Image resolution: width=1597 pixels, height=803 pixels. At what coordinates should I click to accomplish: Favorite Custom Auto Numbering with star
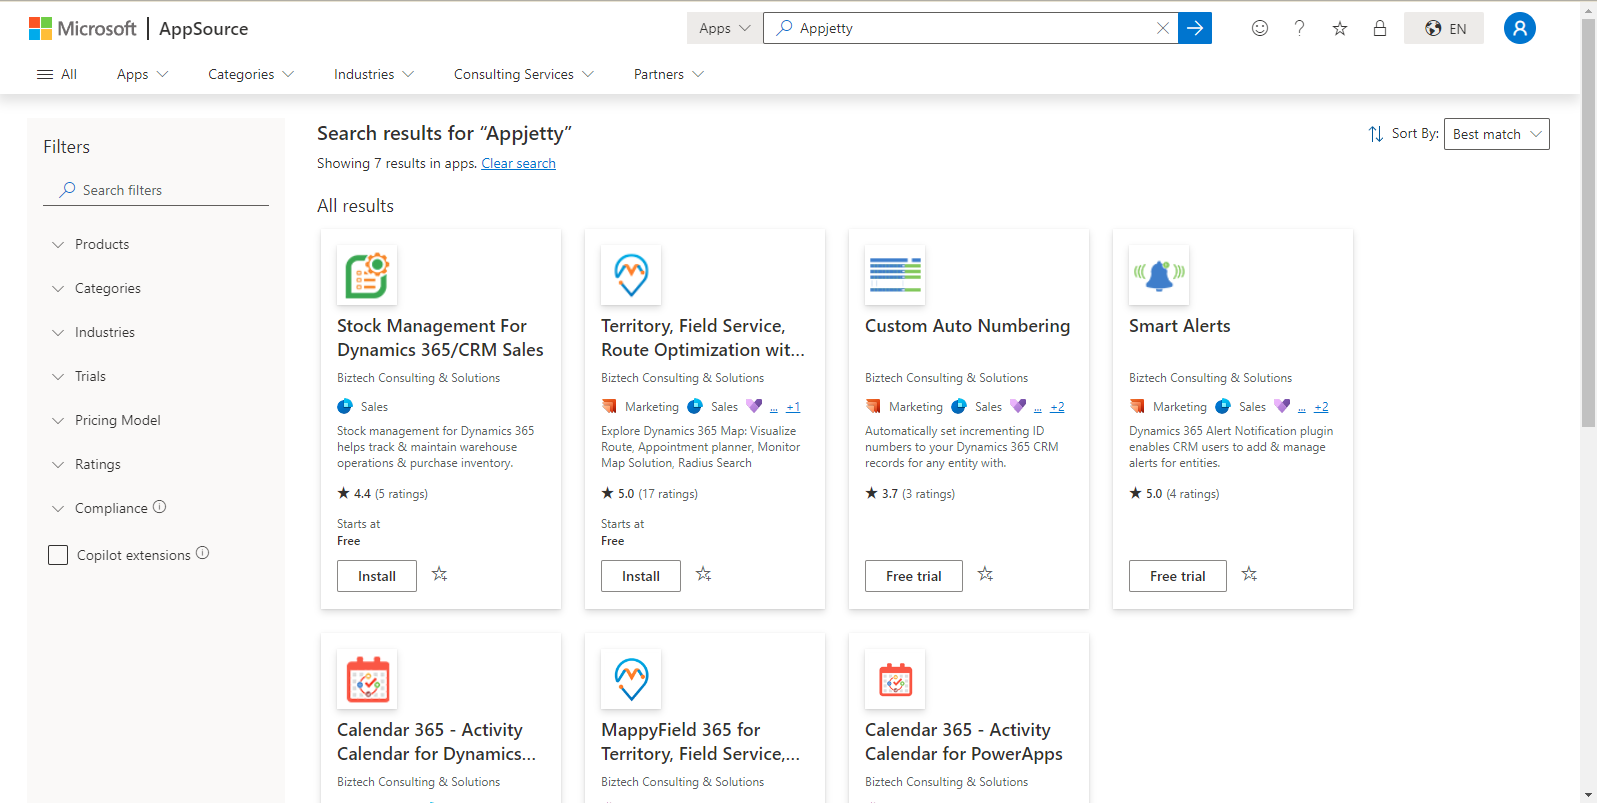point(986,574)
